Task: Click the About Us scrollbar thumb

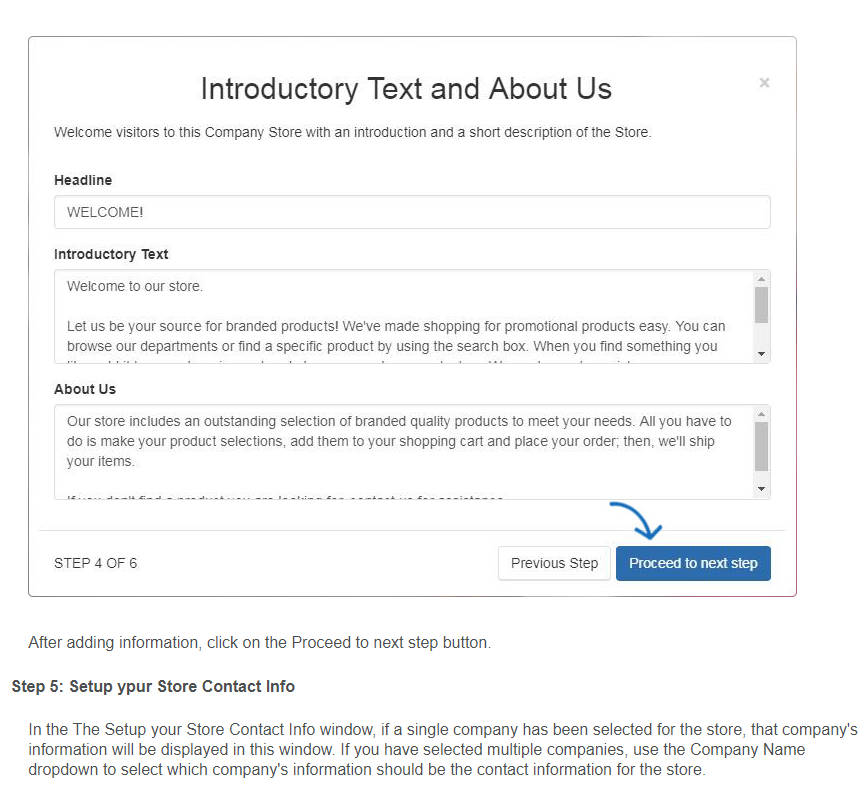Action: pyautogui.click(x=761, y=447)
